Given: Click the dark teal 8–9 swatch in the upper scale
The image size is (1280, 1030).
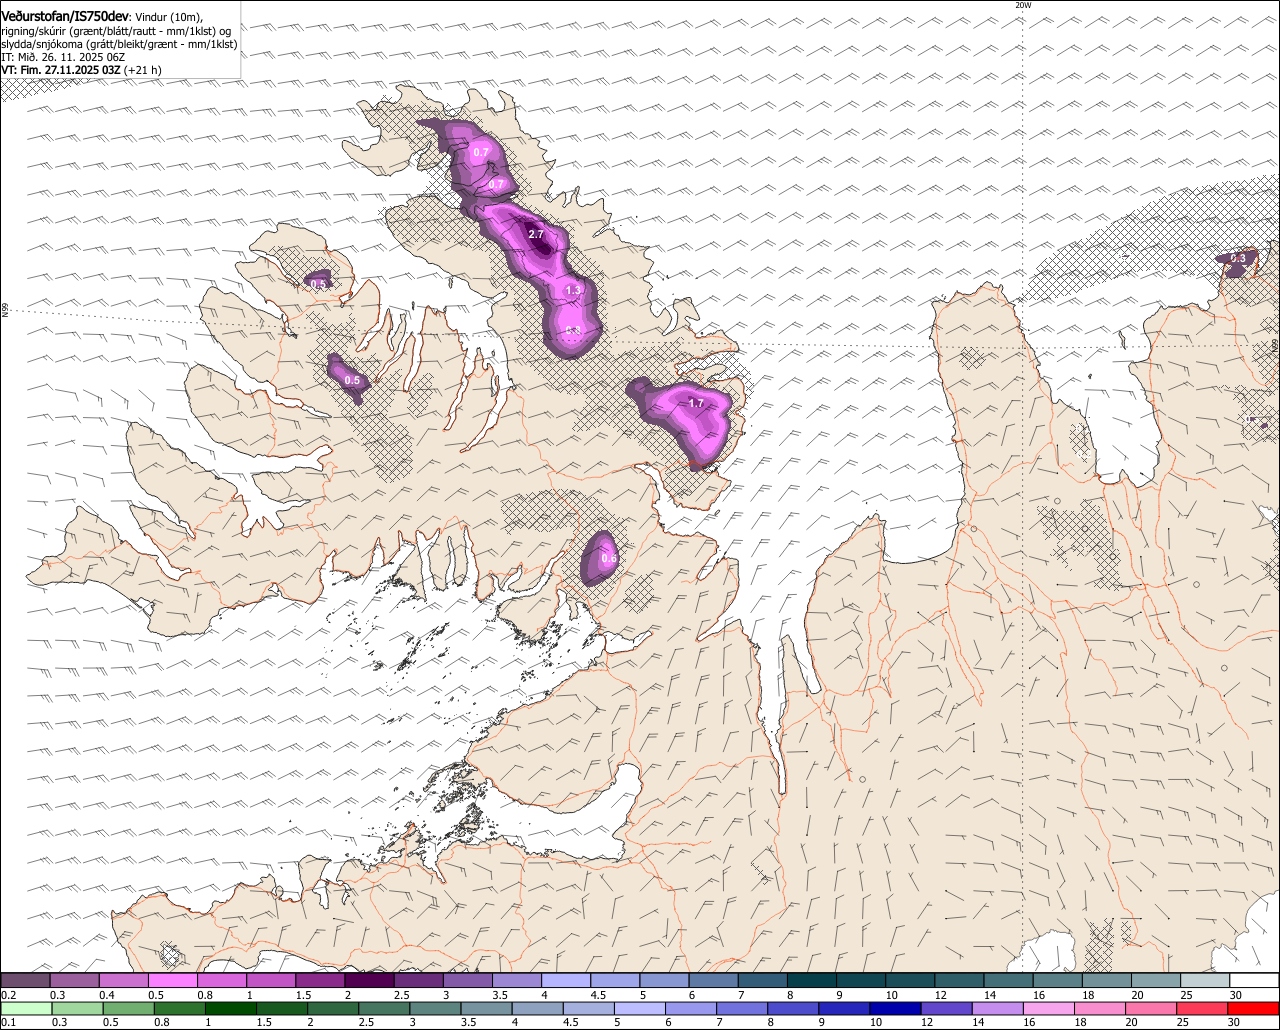Looking at the screenshot, I should pos(812,981).
